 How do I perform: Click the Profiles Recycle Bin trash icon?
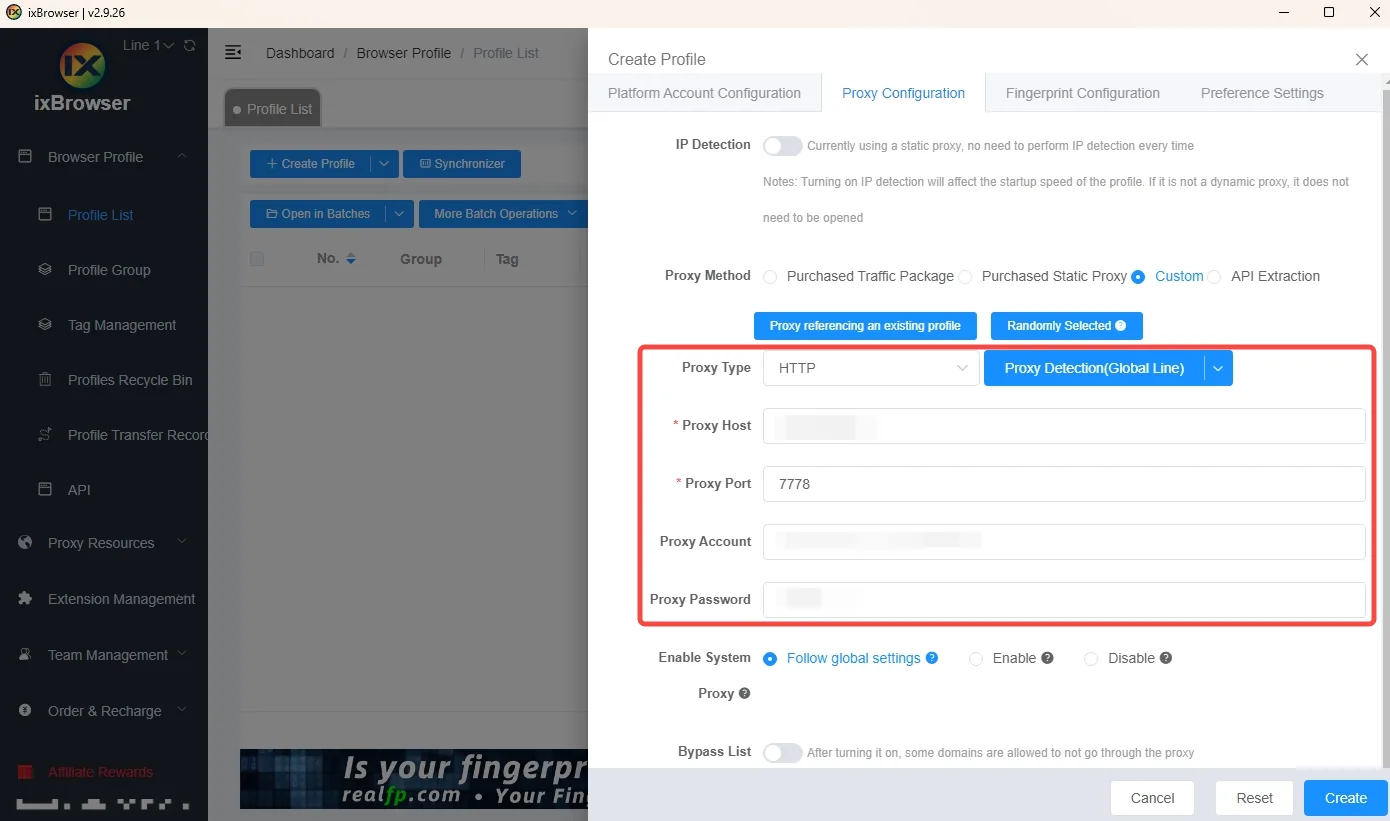[x=44, y=380]
